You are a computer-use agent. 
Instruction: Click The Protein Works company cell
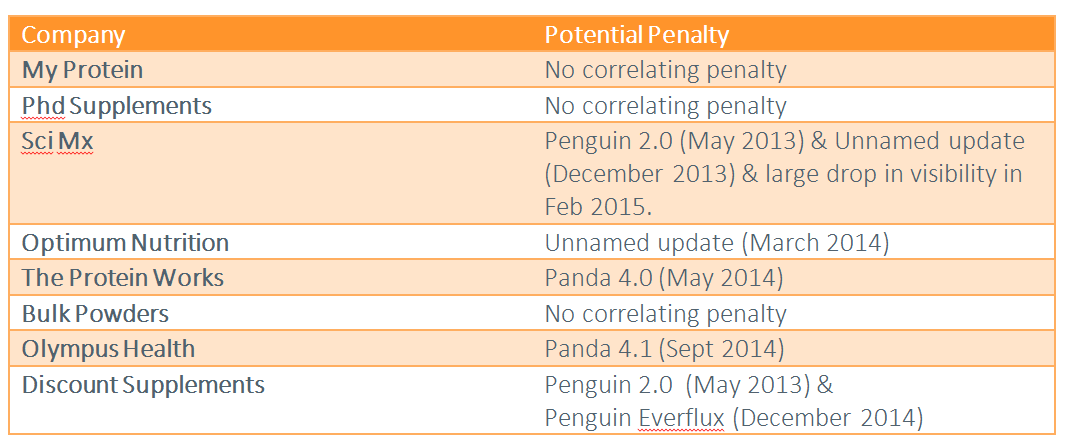(x=273, y=277)
